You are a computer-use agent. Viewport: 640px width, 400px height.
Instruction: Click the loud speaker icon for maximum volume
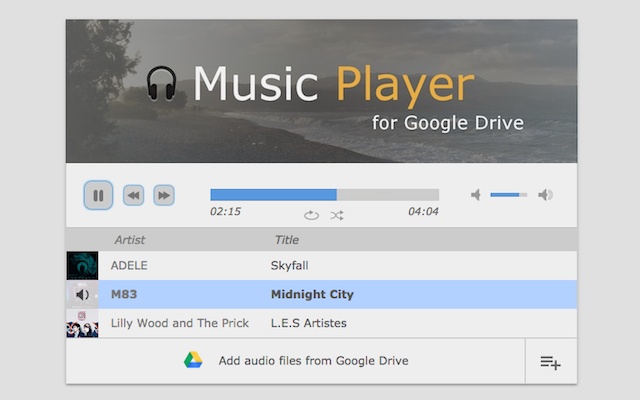click(545, 195)
